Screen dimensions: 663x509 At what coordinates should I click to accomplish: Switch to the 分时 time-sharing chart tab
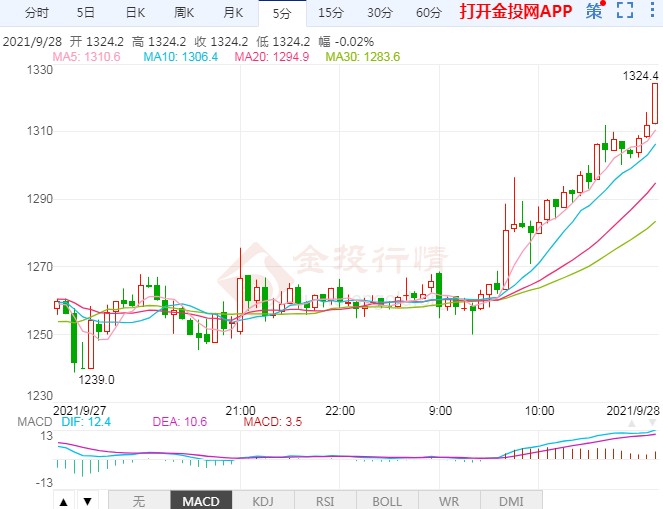(35, 13)
